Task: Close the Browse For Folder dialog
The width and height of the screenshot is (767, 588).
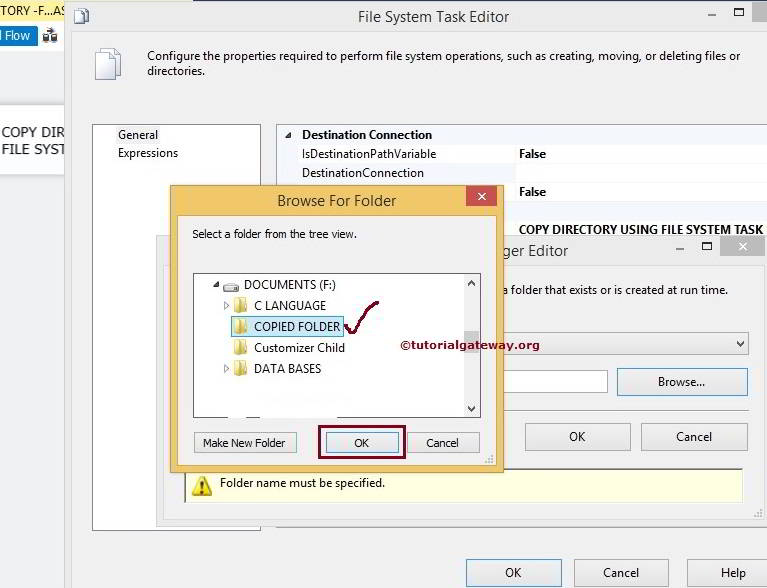Action: click(481, 197)
